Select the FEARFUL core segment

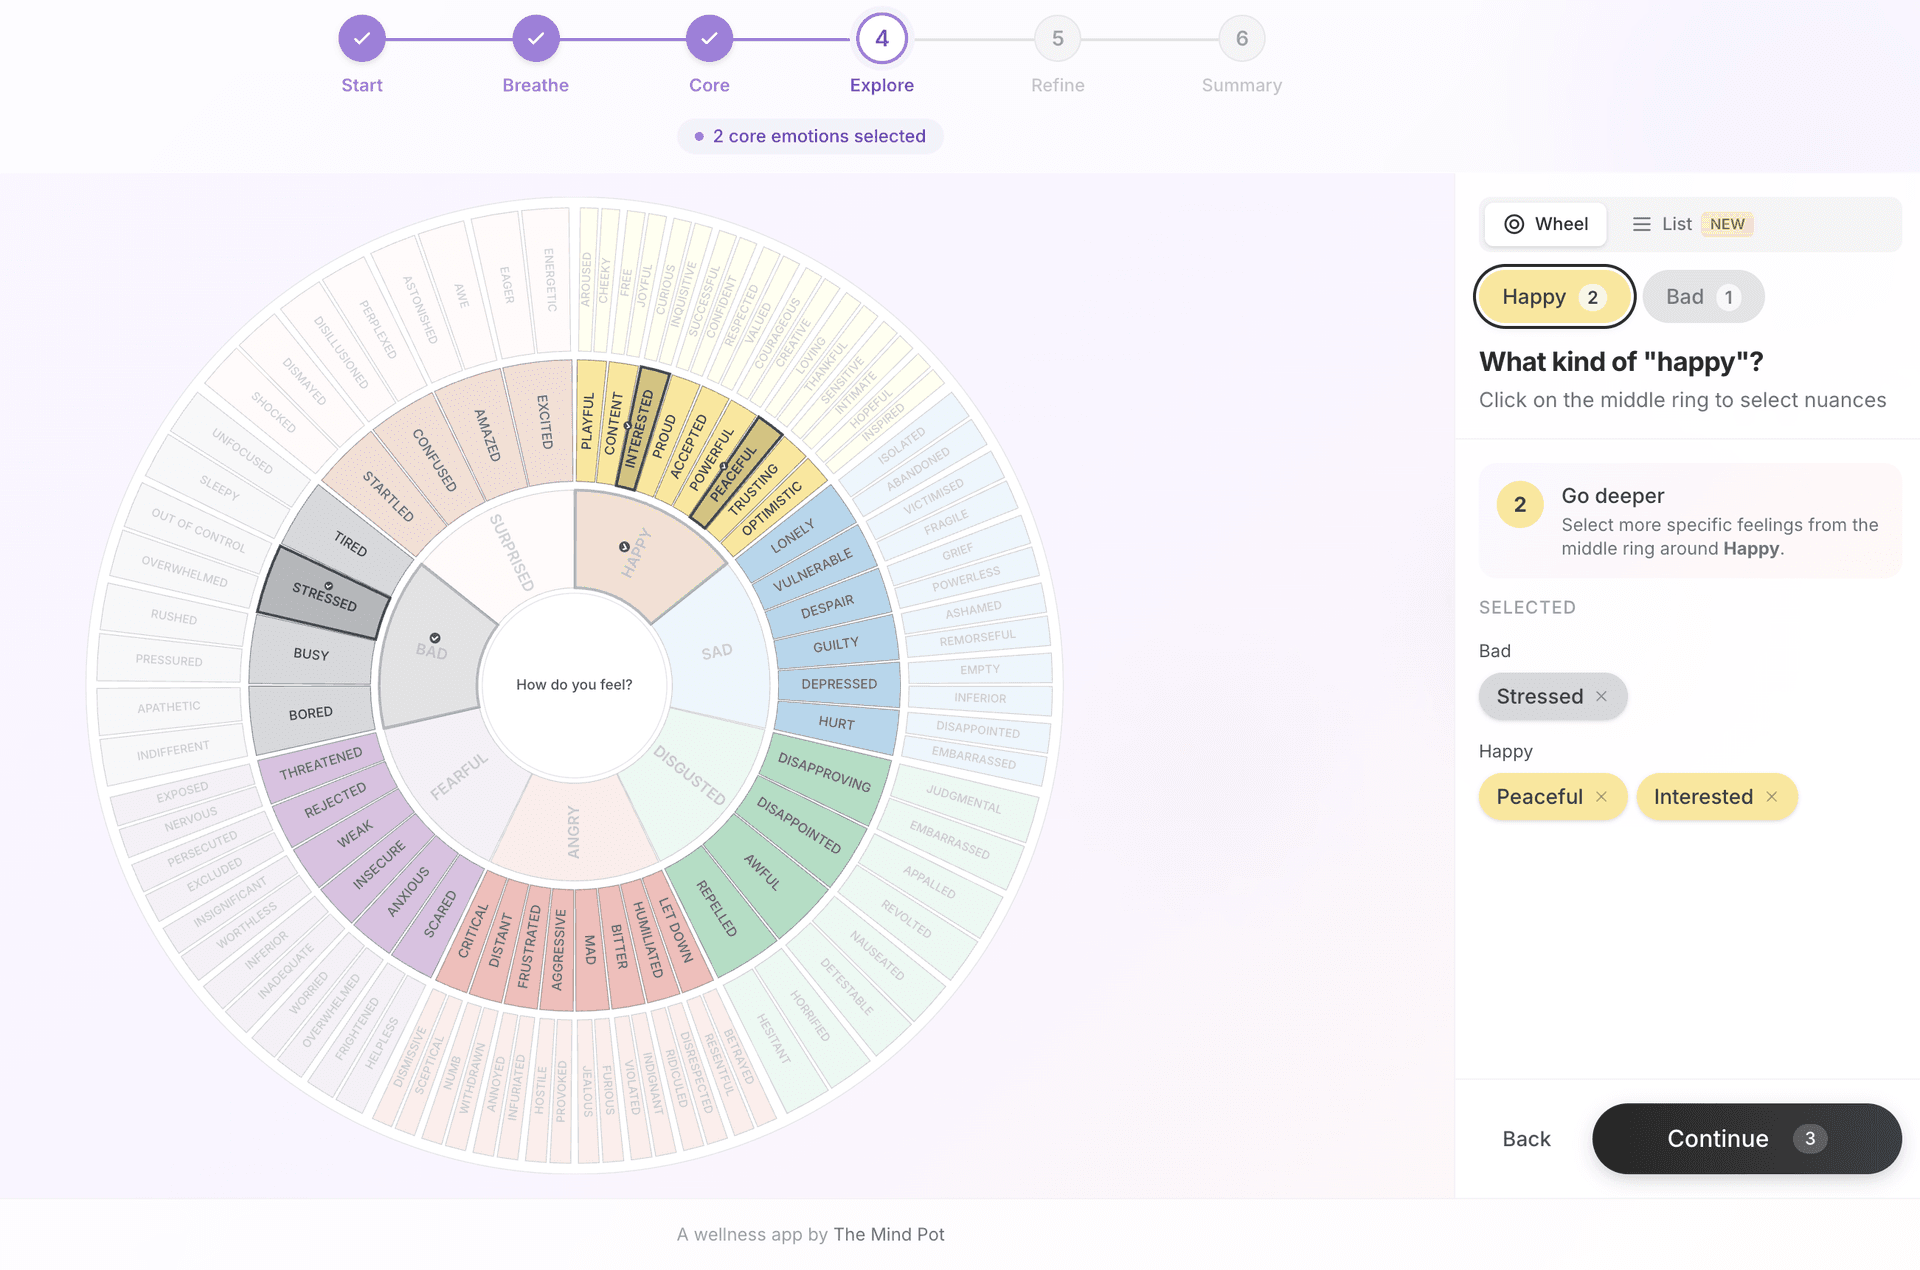click(x=459, y=776)
